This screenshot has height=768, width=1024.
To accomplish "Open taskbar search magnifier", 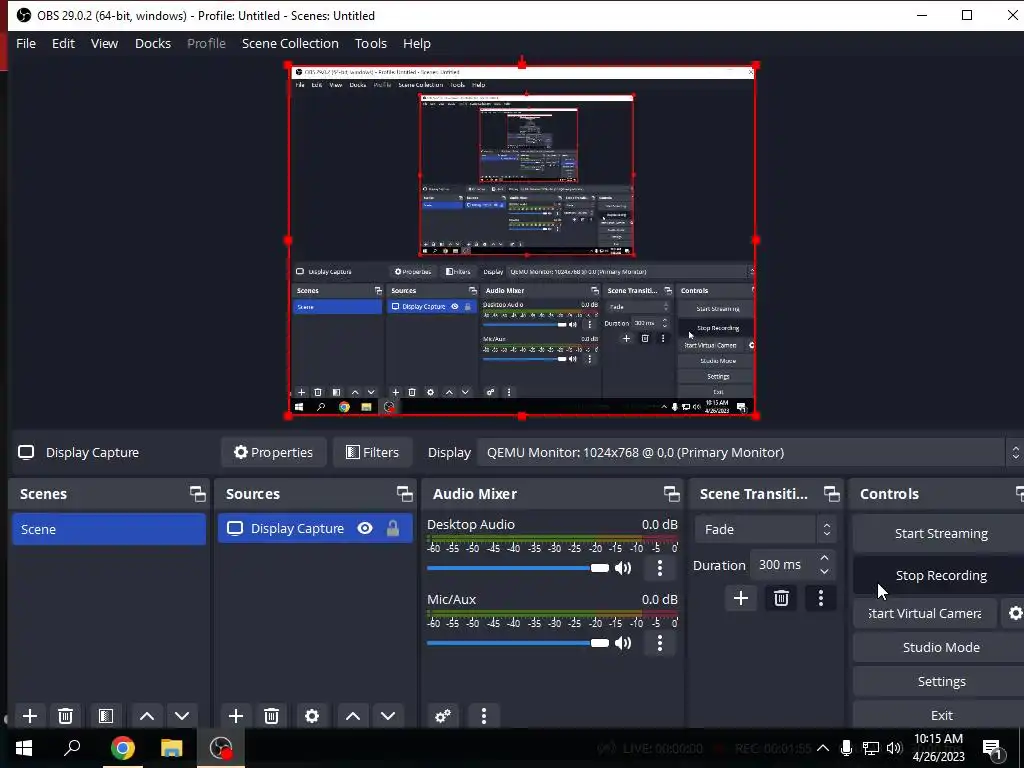I will pos(72,748).
